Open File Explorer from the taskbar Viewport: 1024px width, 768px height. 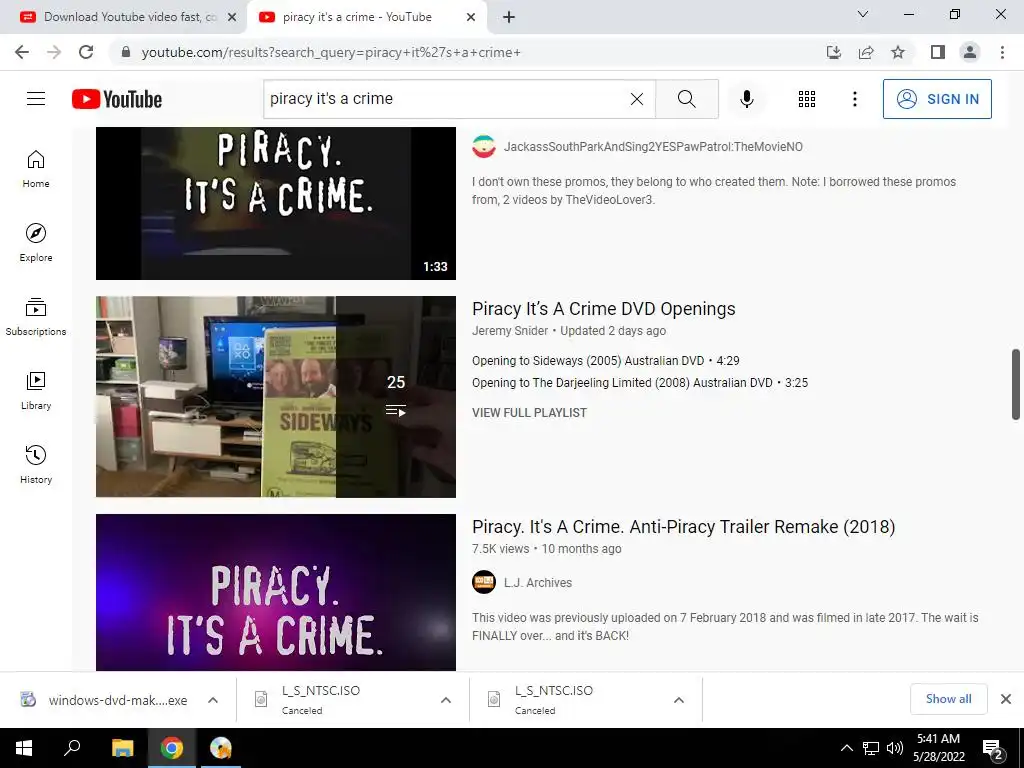[x=122, y=748]
